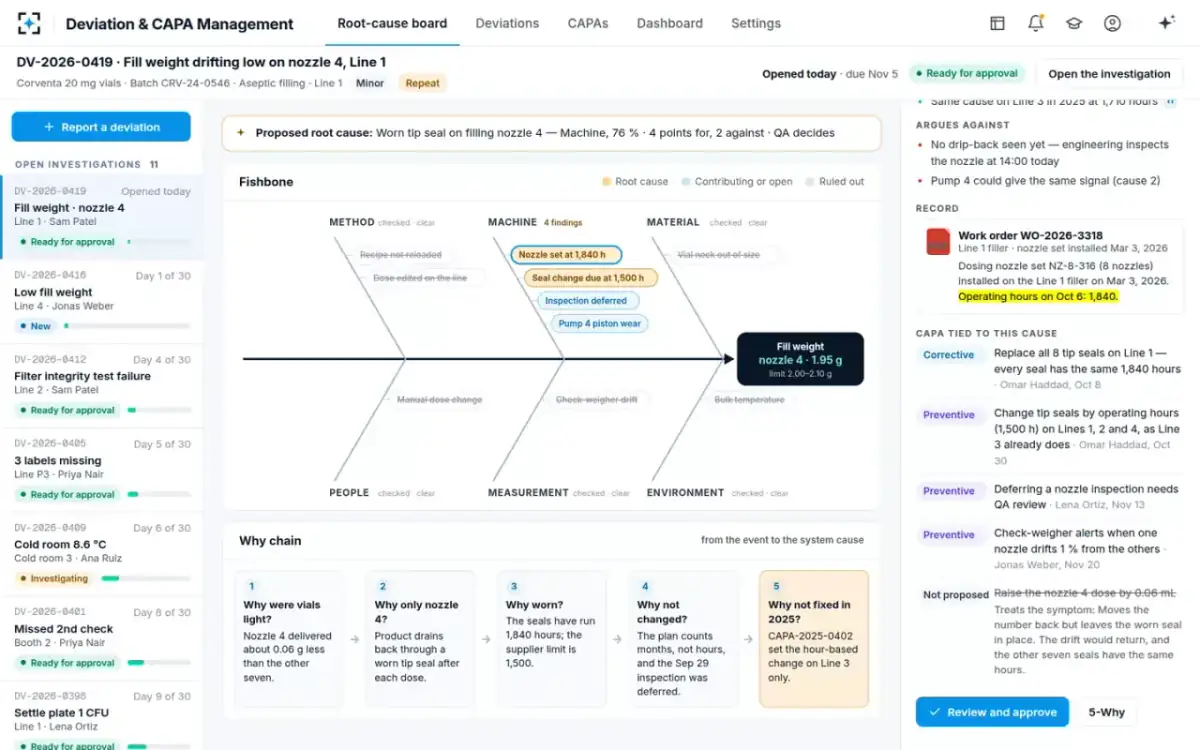Image resolution: width=1200 pixels, height=750 pixels.
Task: Click Report a deviation button
Action: coord(101,127)
